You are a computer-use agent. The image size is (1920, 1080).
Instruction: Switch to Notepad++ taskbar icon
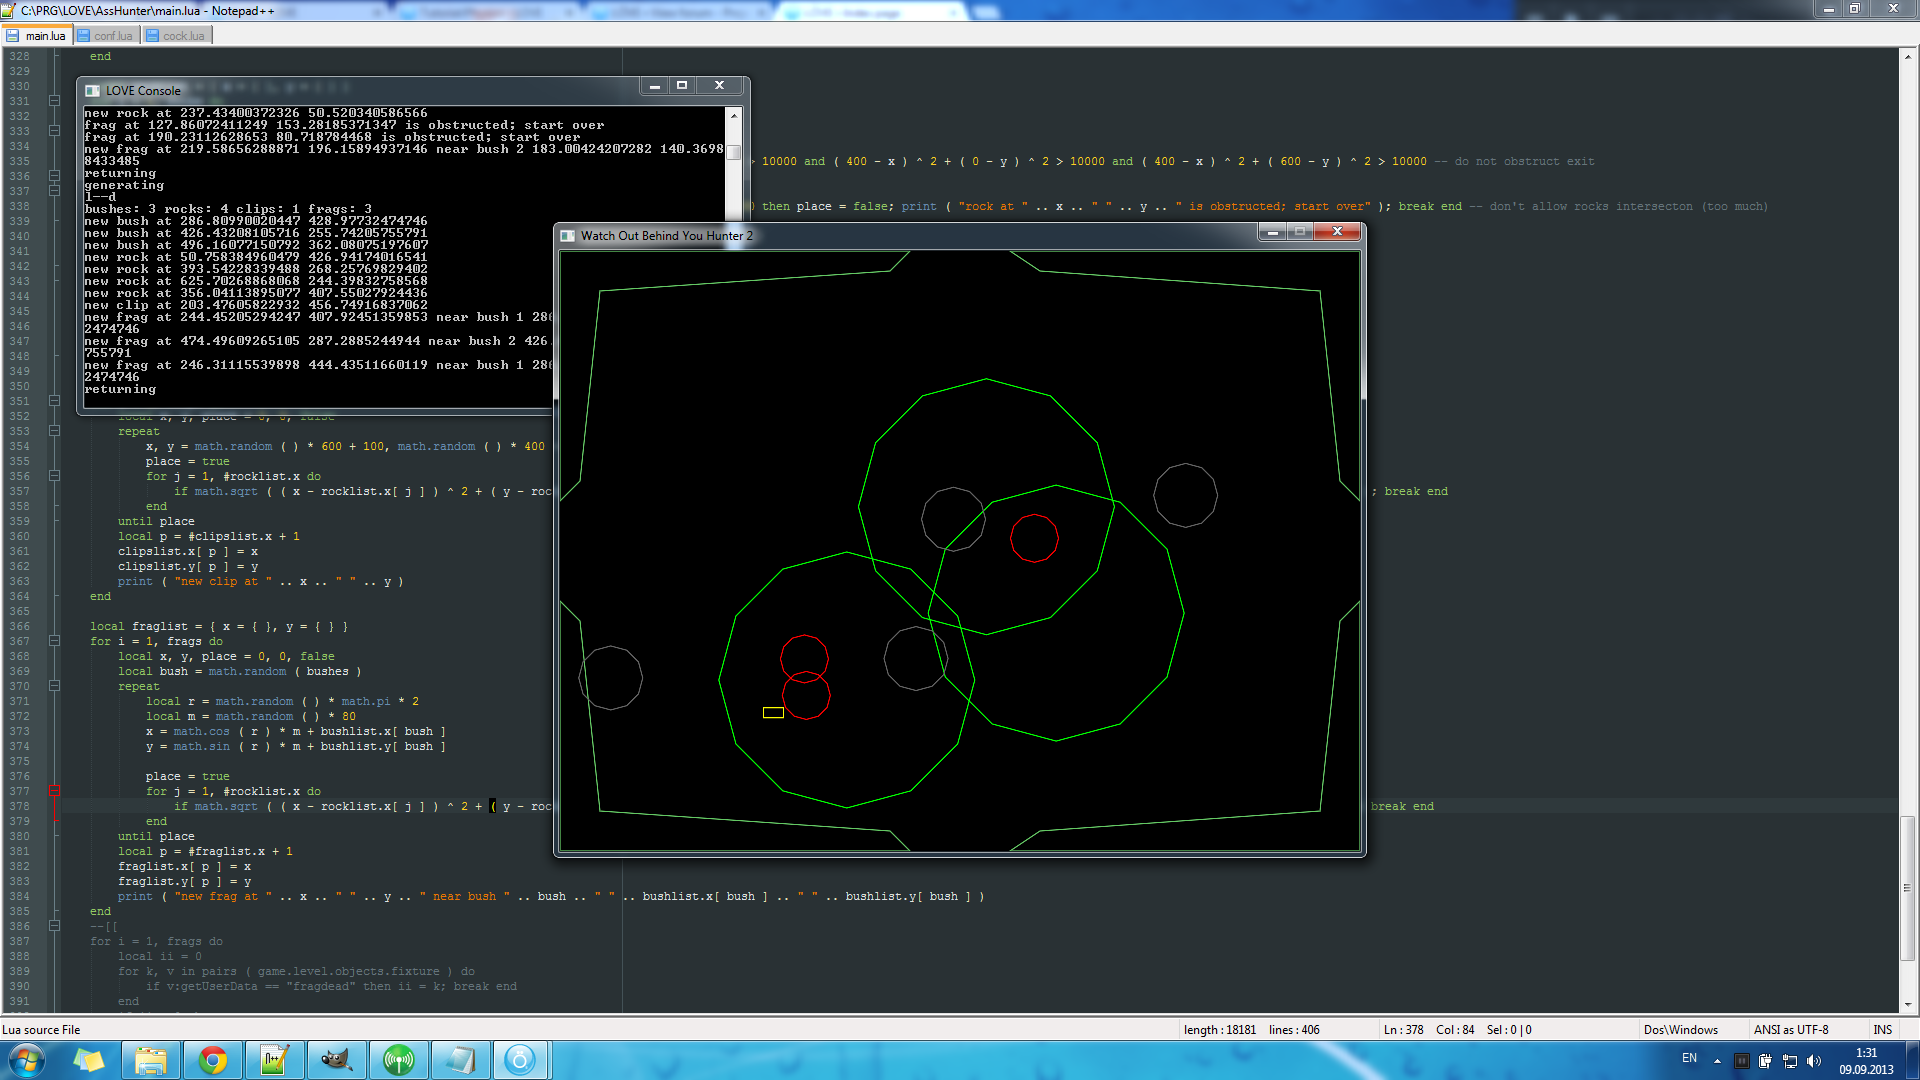click(x=274, y=1060)
